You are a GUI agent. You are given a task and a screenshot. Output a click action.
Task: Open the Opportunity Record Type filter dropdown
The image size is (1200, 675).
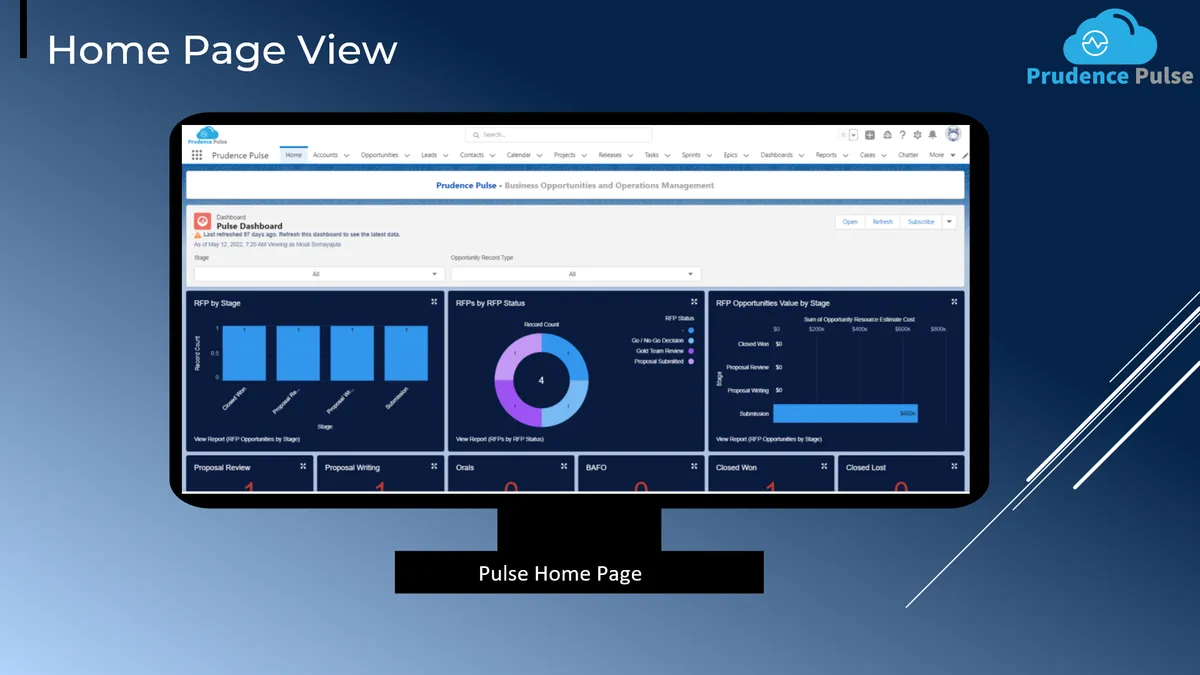pyautogui.click(x=576, y=274)
